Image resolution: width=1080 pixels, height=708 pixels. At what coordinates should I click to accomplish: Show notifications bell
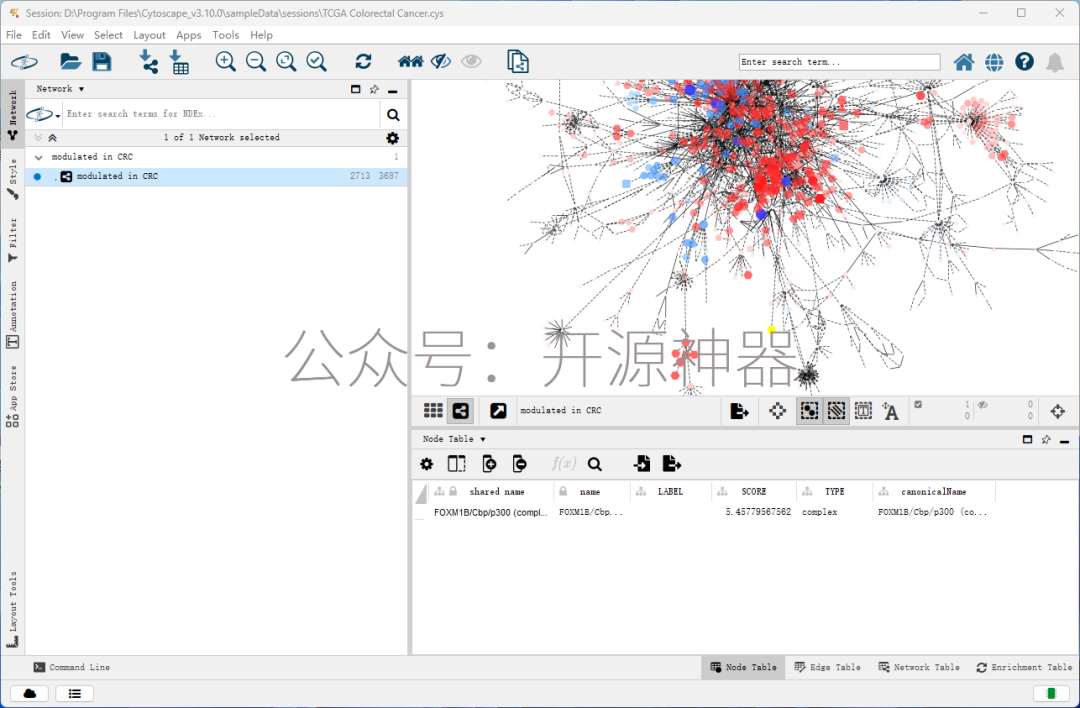pos(1055,62)
